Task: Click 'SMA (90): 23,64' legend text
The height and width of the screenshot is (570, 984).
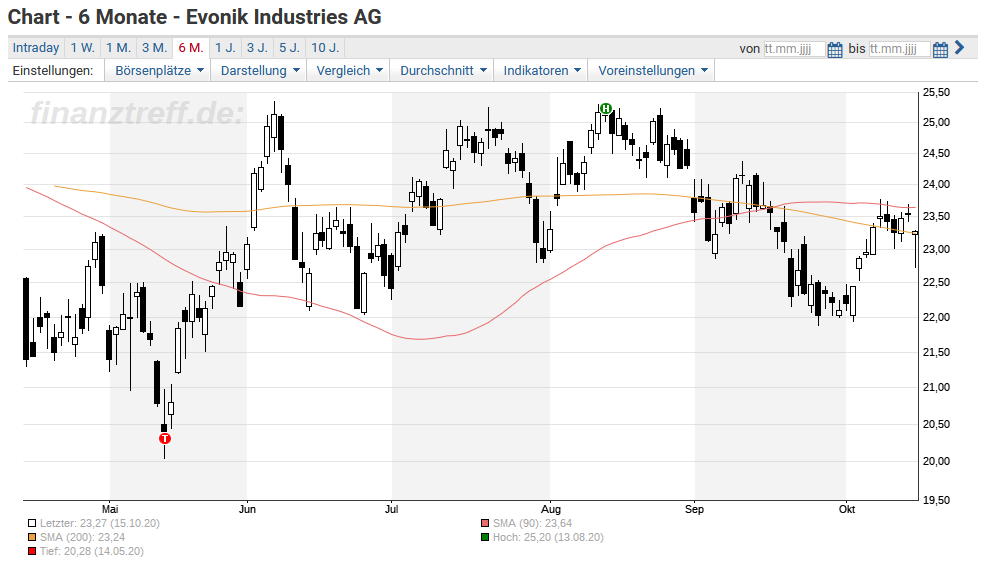Action: pos(532,523)
